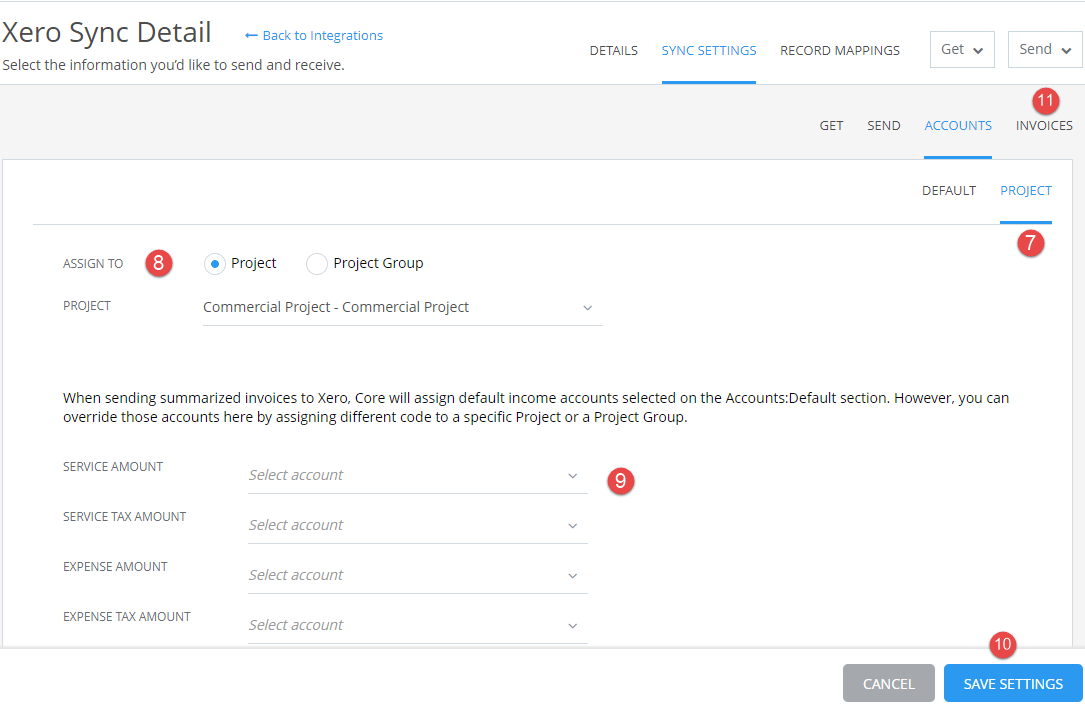Click the SAVE SETTINGS button
Screen dimensions: 1085x717
(x=1013, y=684)
